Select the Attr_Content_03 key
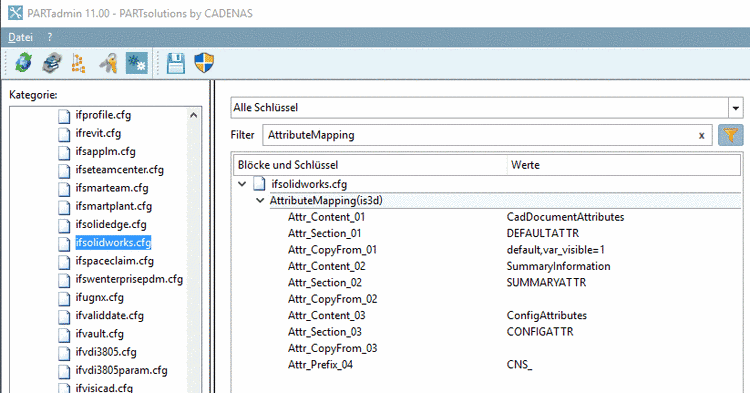The width and height of the screenshot is (750, 393). (x=326, y=316)
